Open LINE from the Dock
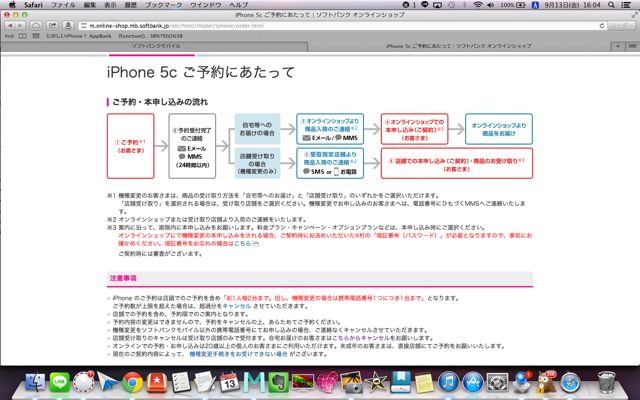Screen dimensions: 640x400 pos(60,382)
